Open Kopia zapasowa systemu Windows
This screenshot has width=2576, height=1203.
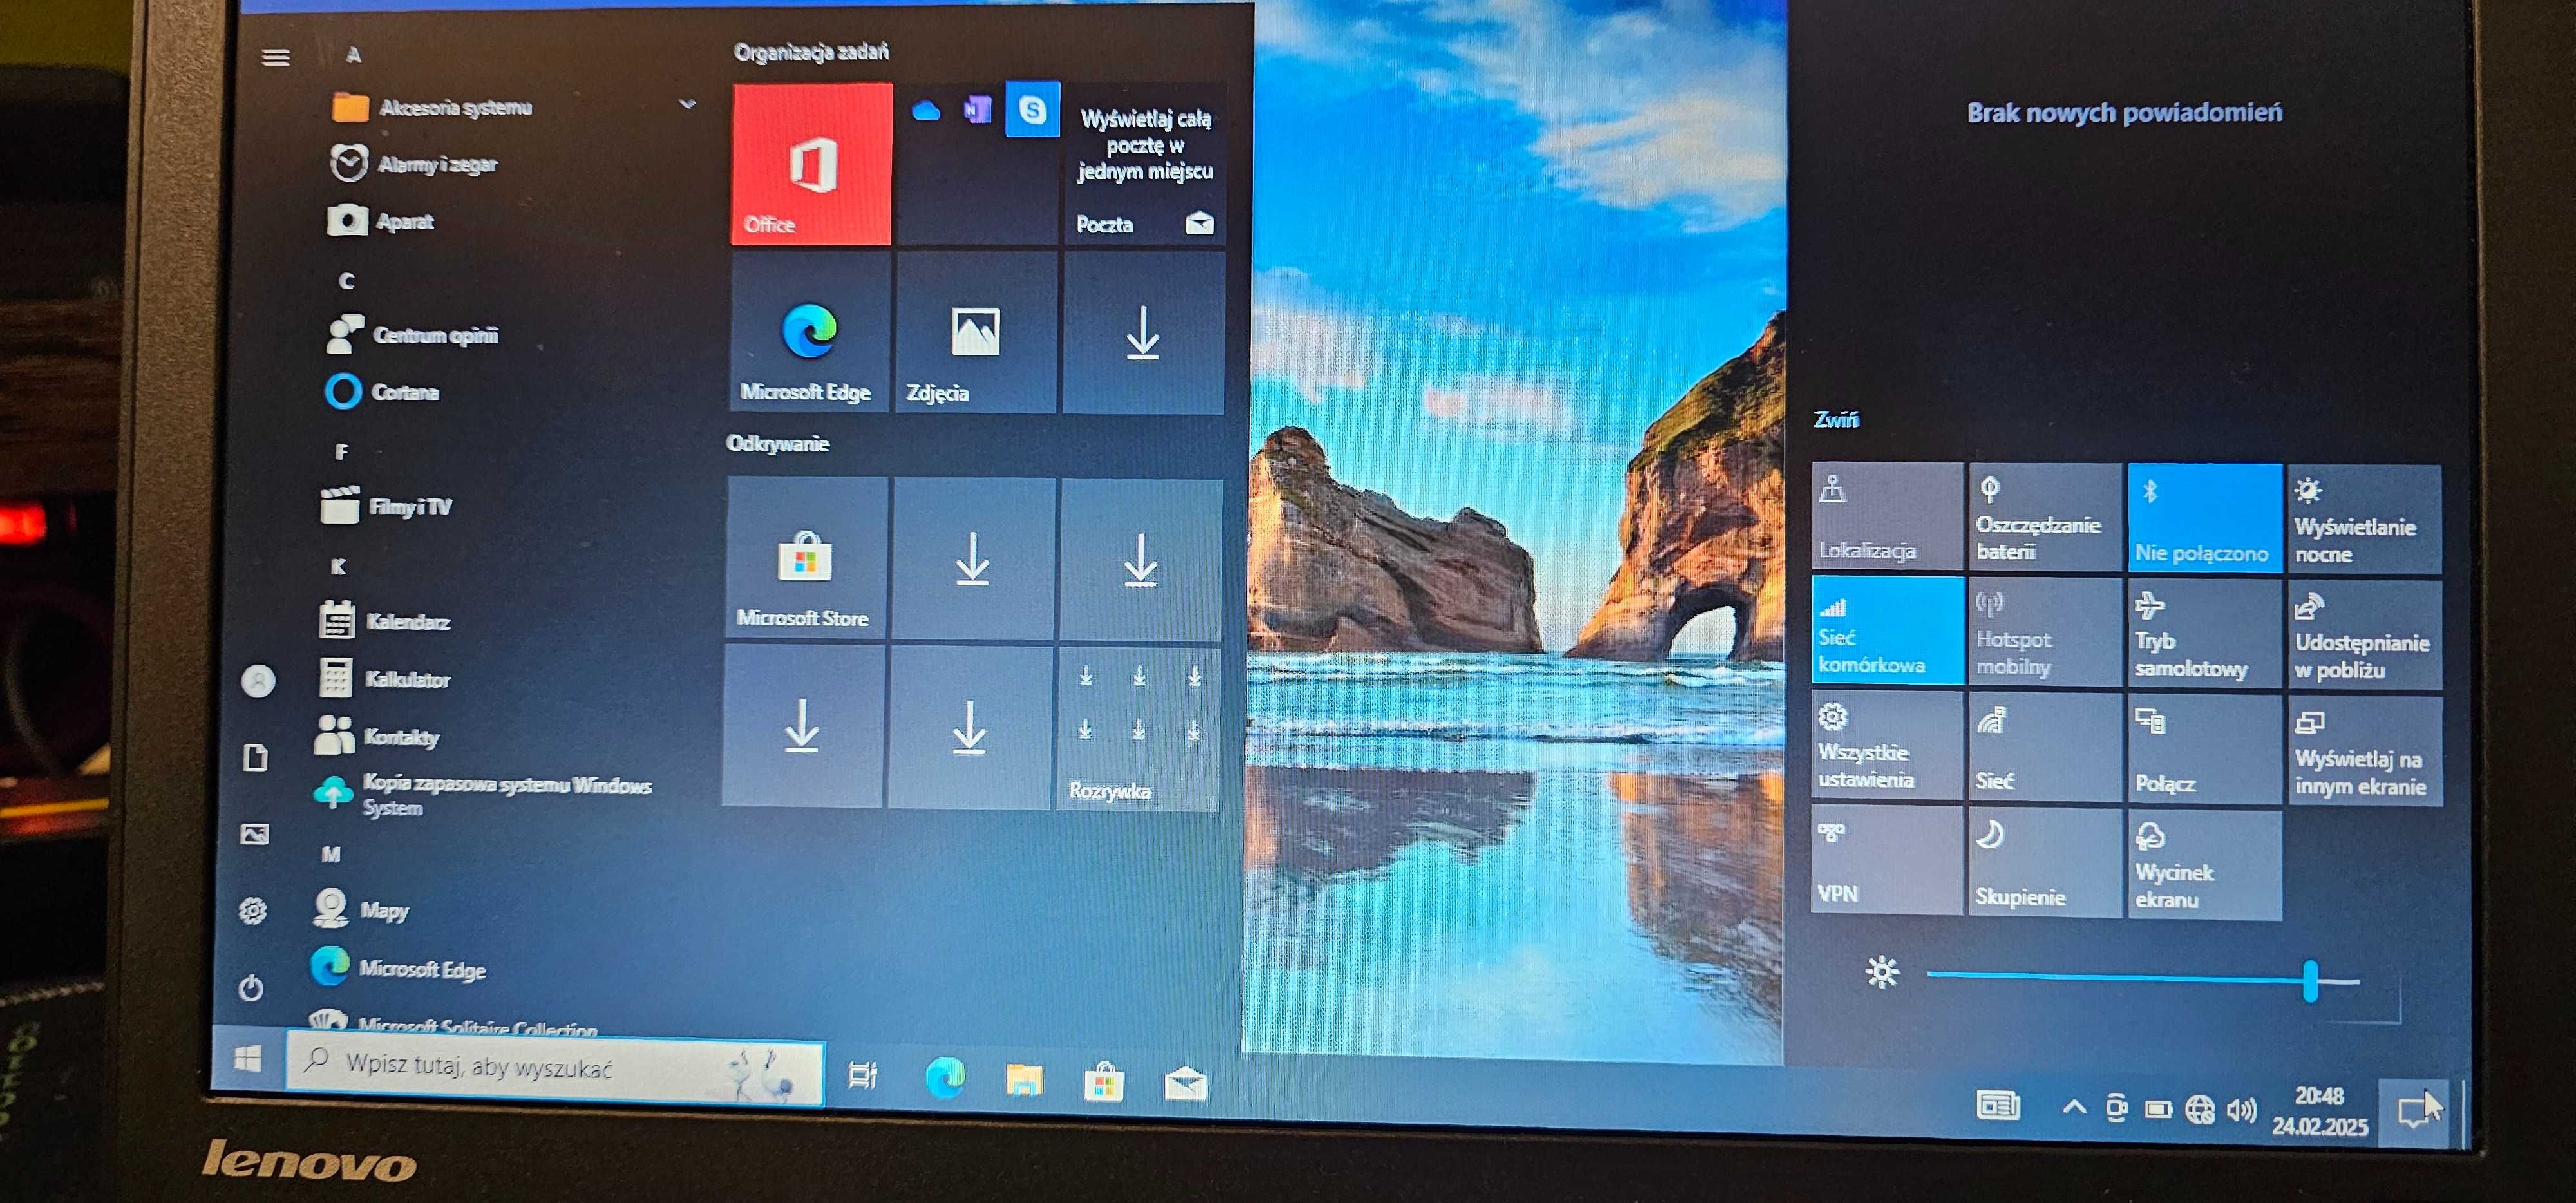(x=482, y=795)
